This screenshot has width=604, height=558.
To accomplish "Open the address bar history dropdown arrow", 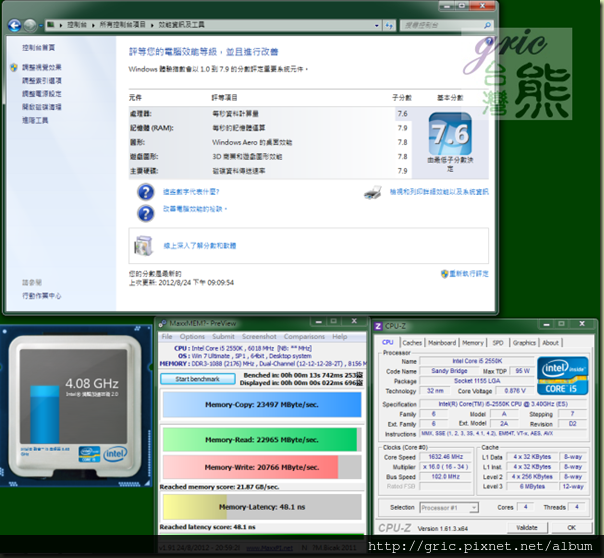I will tap(376, 25).
